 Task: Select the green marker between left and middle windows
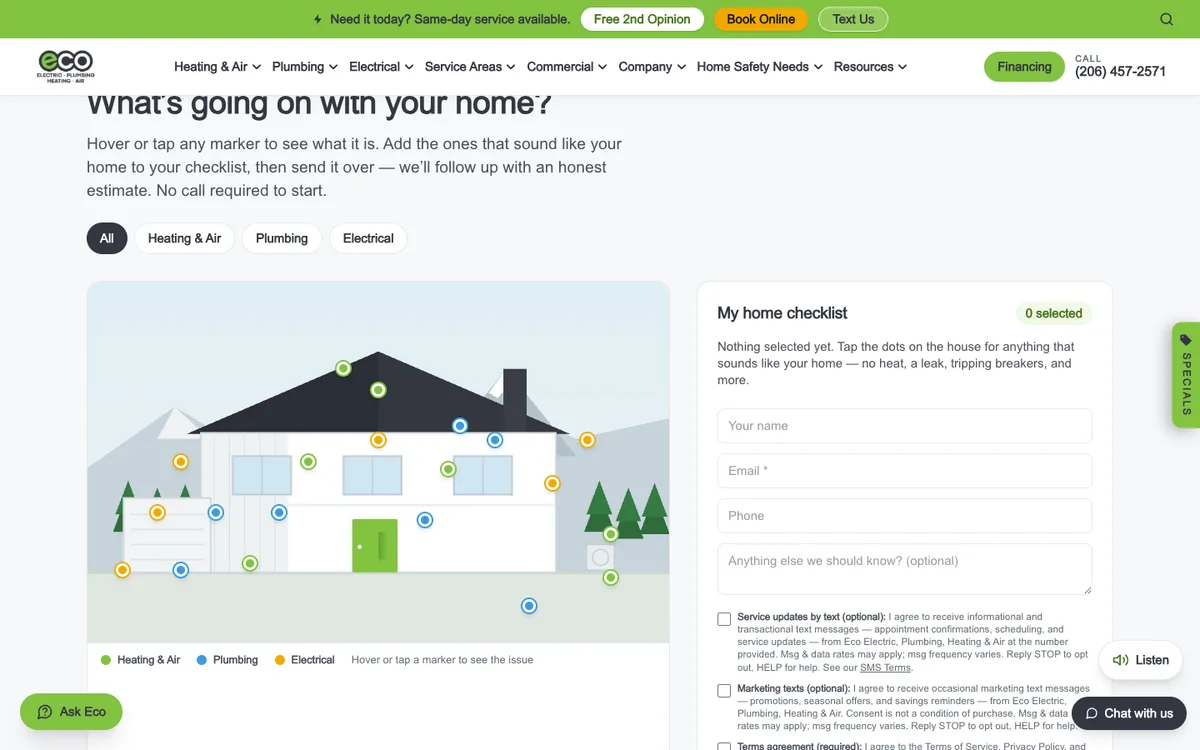pos(308,462)
